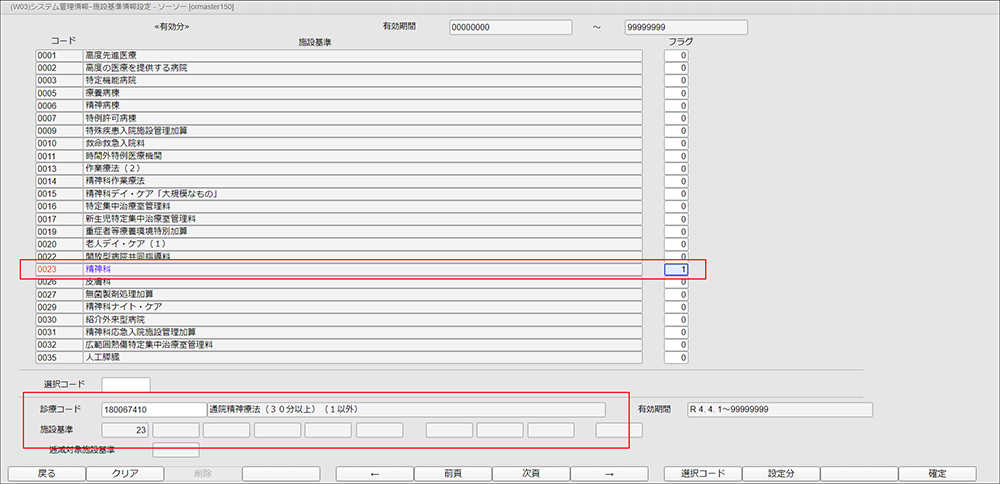Click the left arrow ← button
This screenshot has height=484, width=1000.
[373, 474]
